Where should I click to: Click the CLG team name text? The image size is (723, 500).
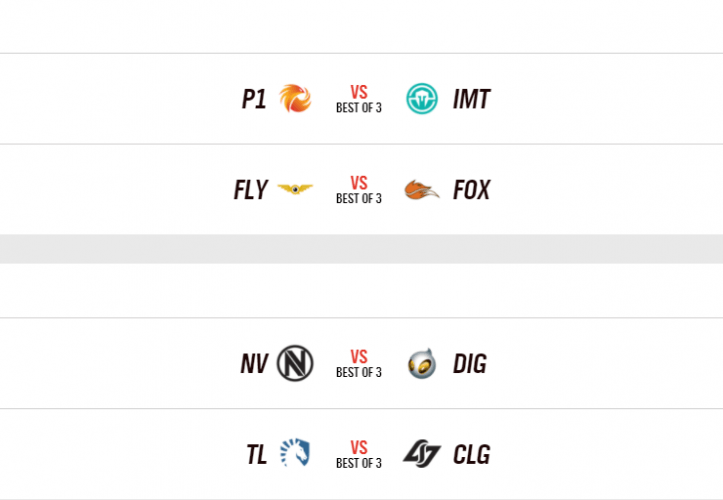[x=471, y=454]
